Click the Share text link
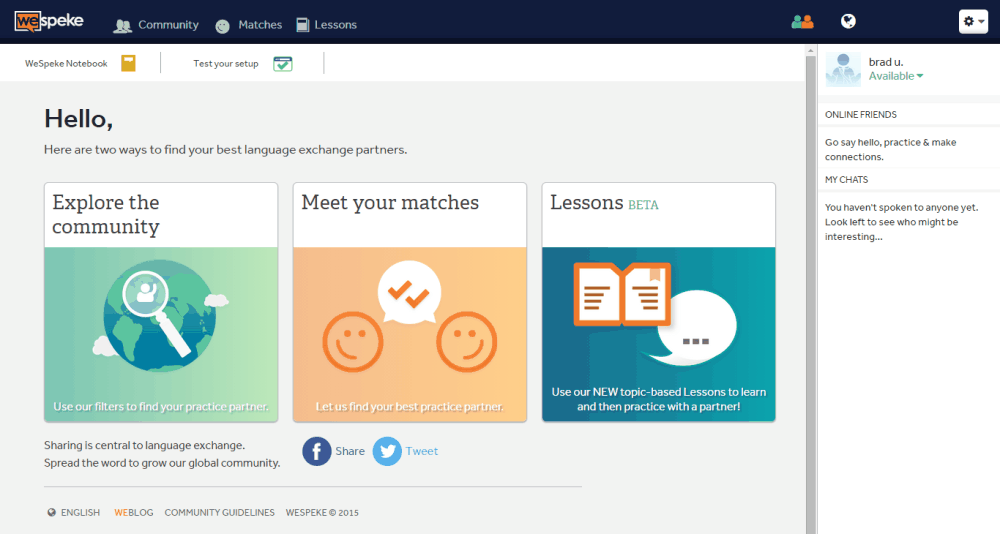The height and width of the screenshot is (534, 1000). tap(350, 451)
